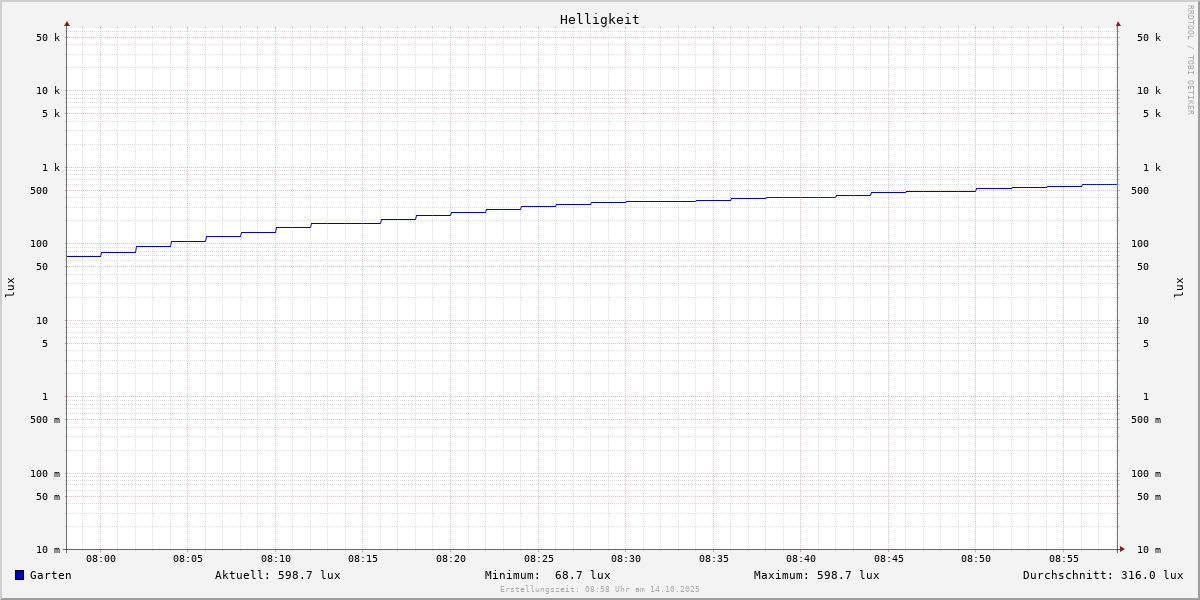This screenshot has height=600, width=1200.
Task: Click the RRDTOOL / TOBI OETIKER watermark
Action: [x=1190, y=60]
